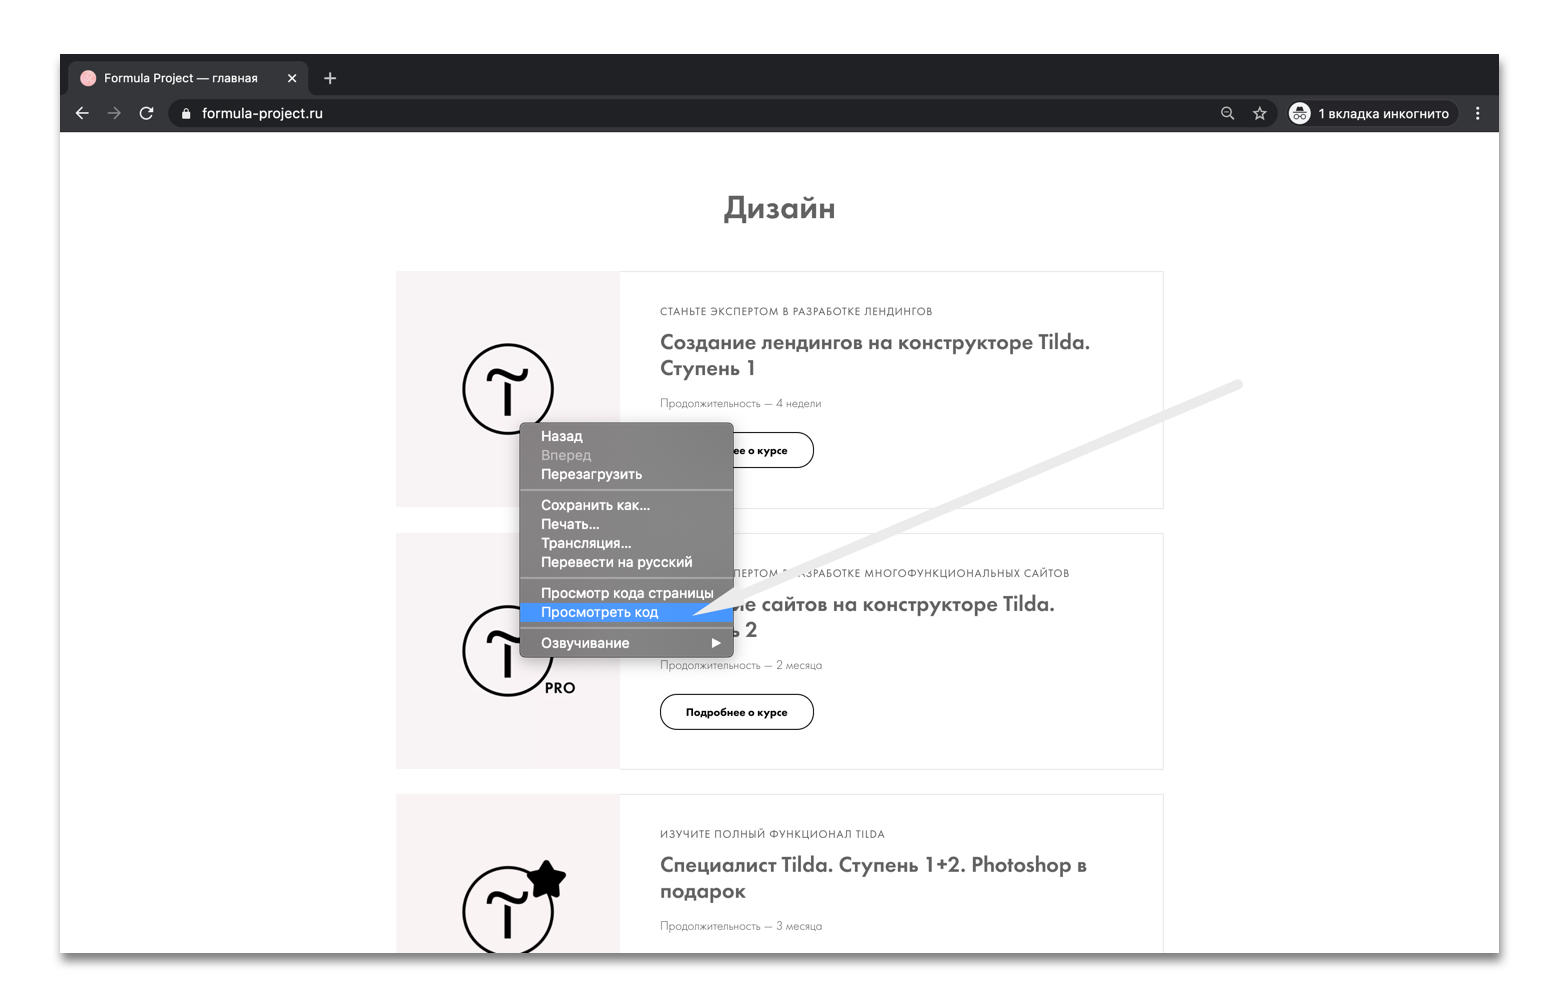Click the padlock site security icon
The width and height of the screenshot is (1558, 1008).
click(186, 114)
